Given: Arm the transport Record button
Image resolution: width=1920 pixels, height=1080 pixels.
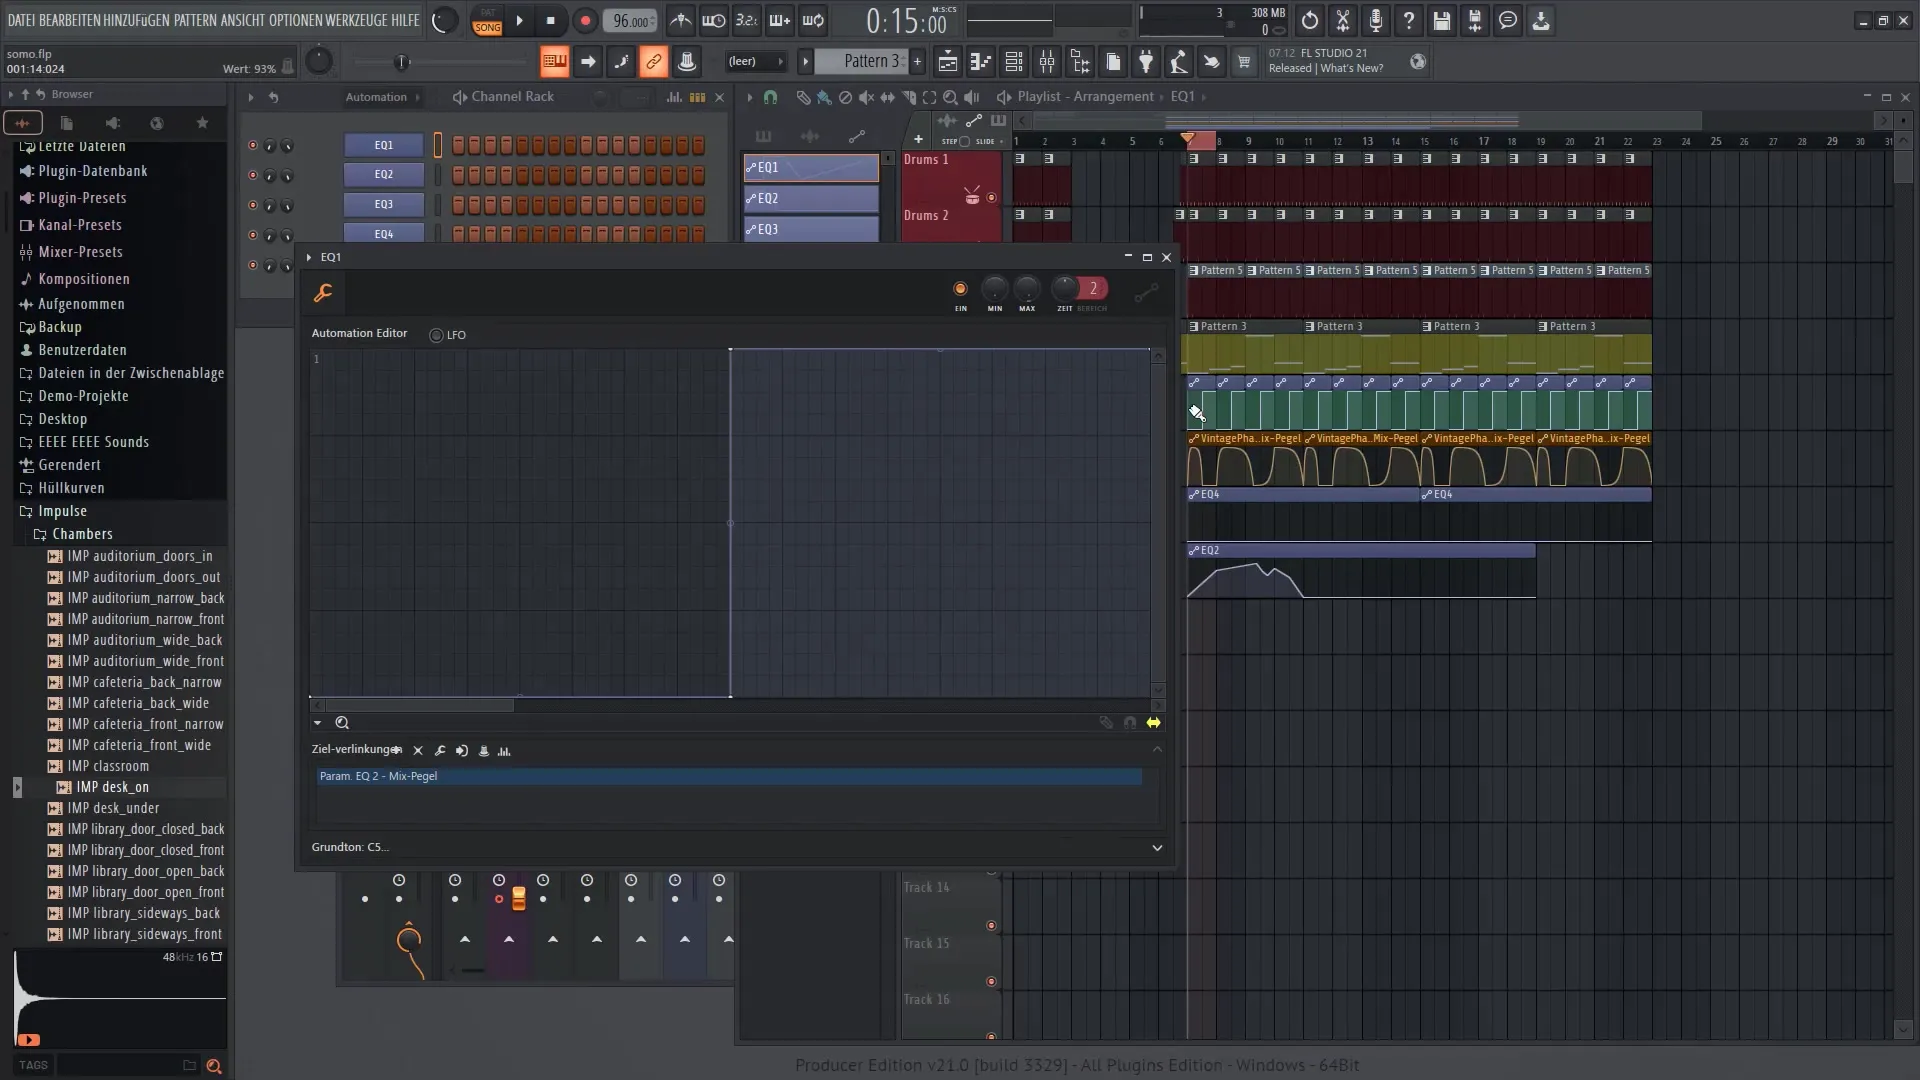Looking at the screenshot, I should pyautogui.click(x=585, y=20).
